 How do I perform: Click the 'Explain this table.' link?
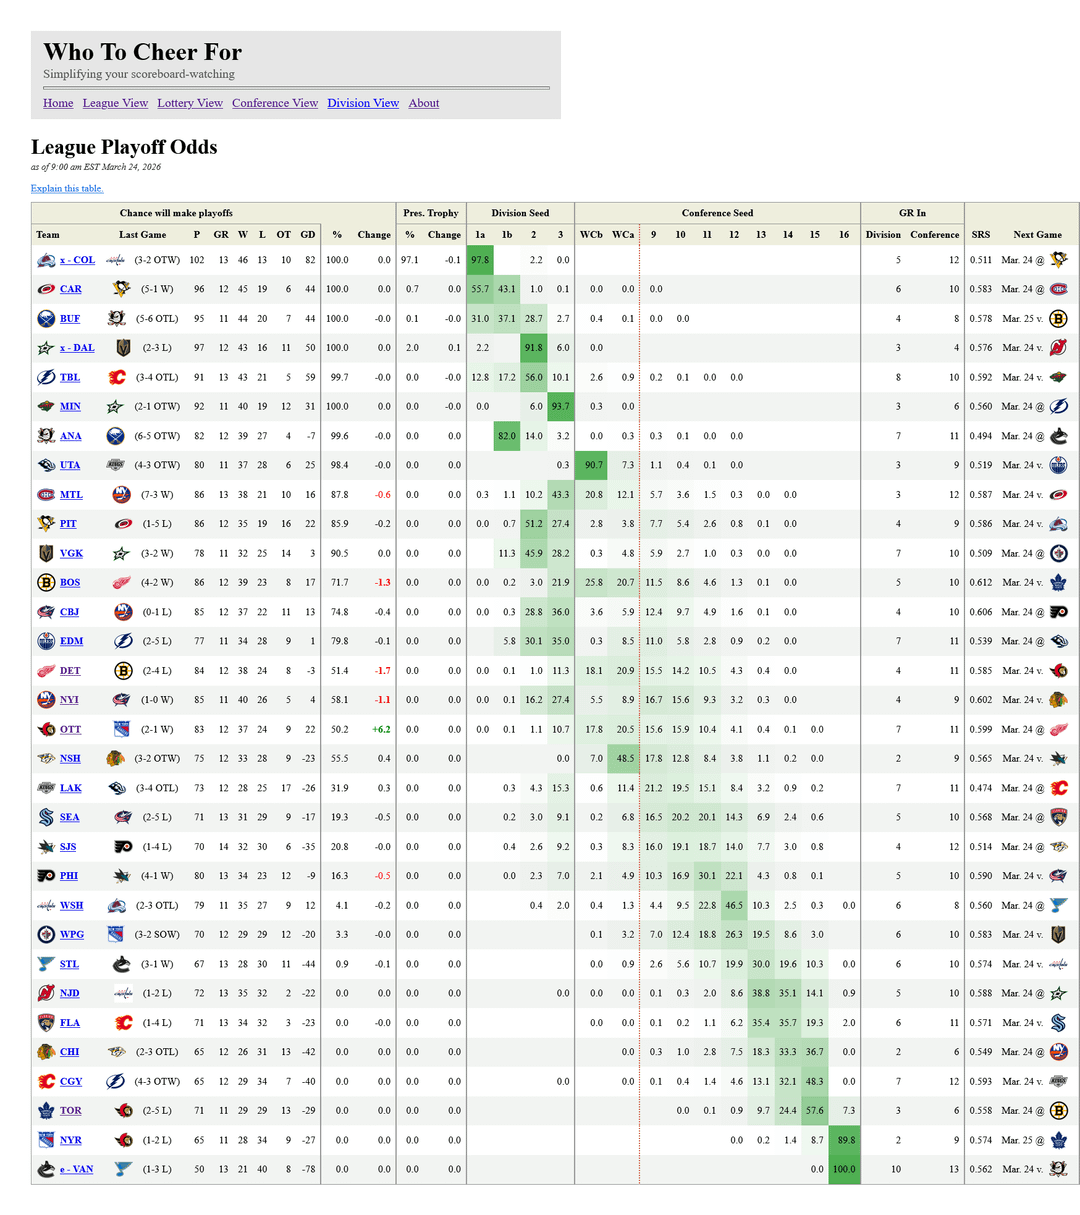point(67,189)
